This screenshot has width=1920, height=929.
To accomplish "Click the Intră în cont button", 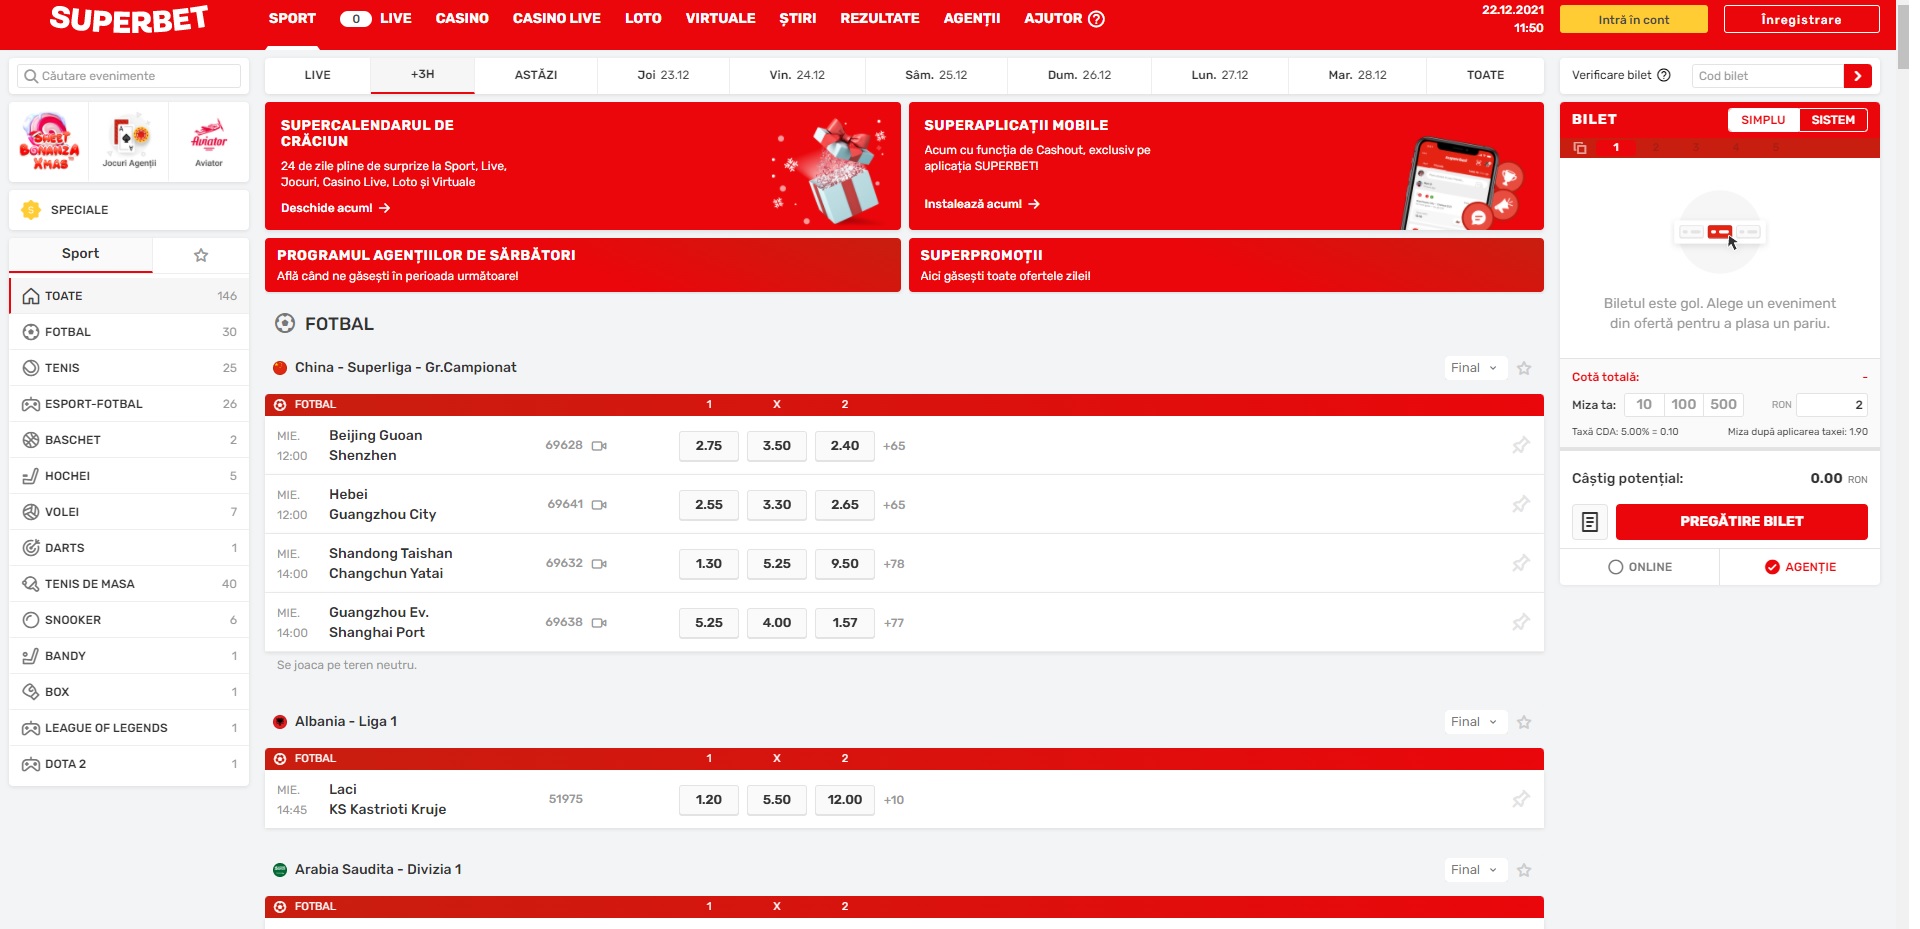I will (x=1634, y=19).
